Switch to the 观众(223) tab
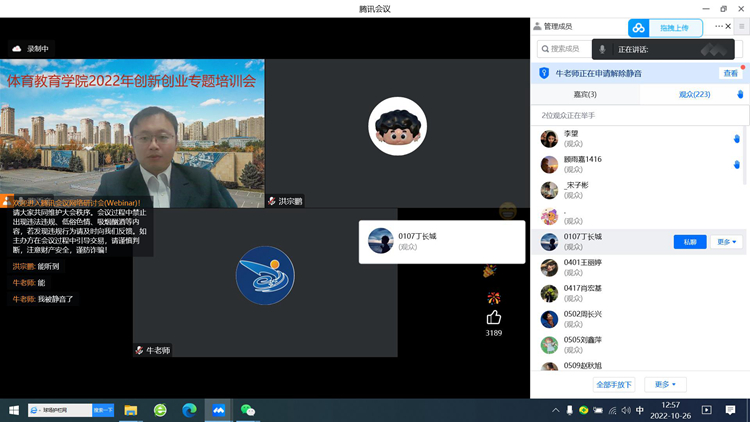 coord(693,94)
